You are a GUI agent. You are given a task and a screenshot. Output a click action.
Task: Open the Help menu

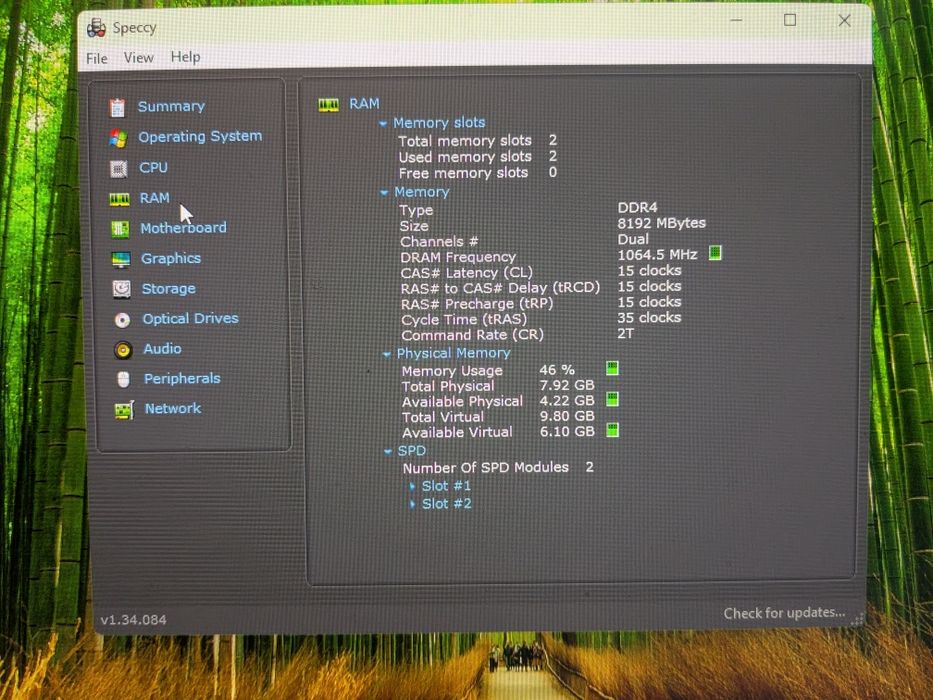pos(186,57)
